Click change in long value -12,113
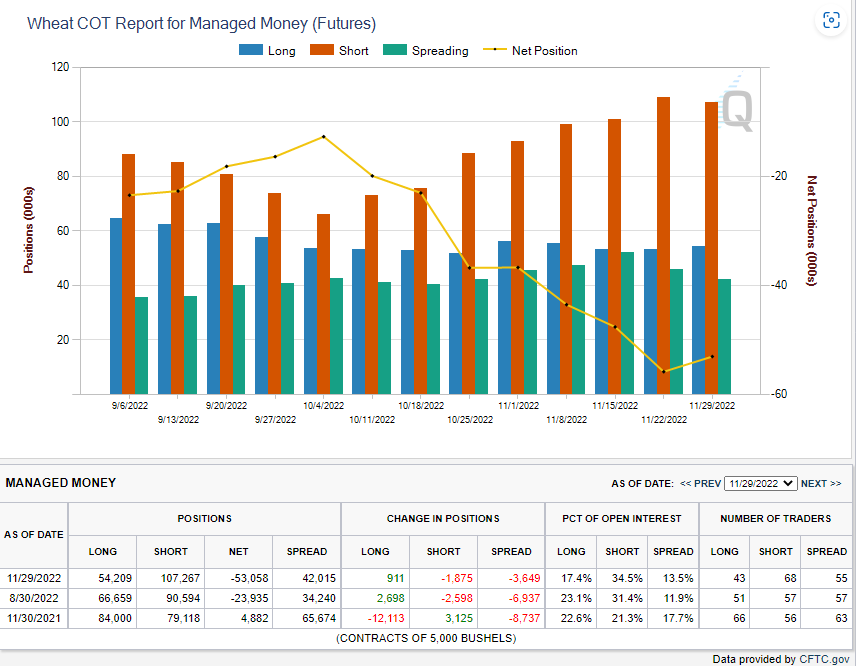Image resolution: width=856 pixels, height=666 pixels. pyautogui.click(x=386, y=619)
